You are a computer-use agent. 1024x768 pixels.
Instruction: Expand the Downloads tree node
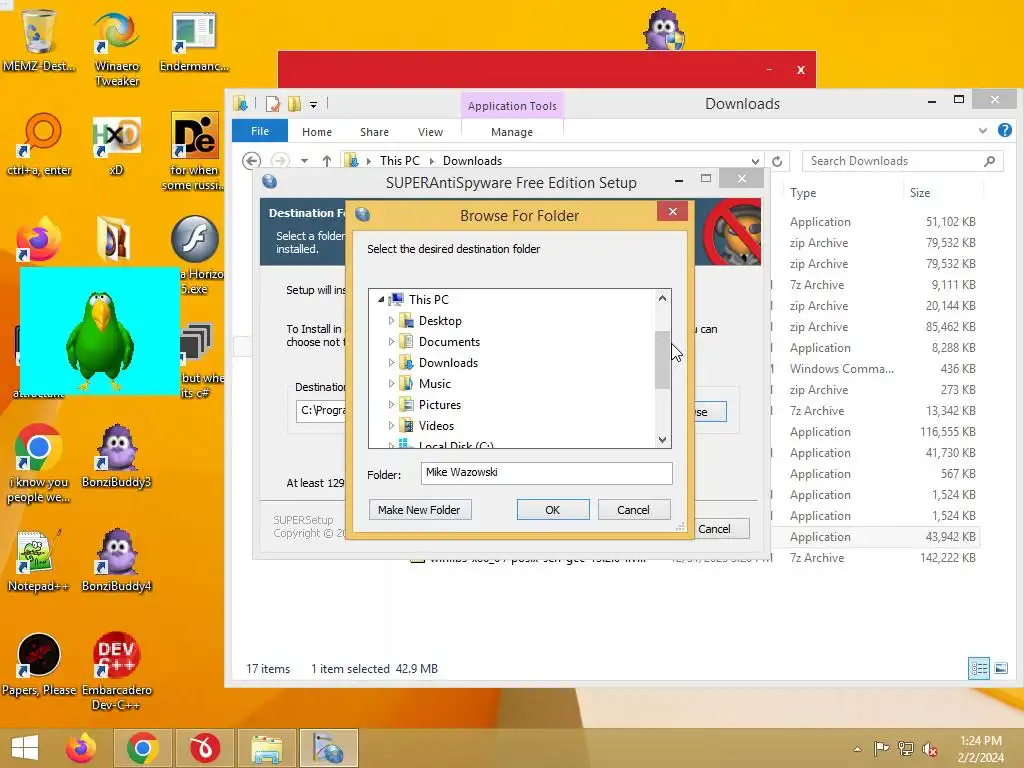391,362
